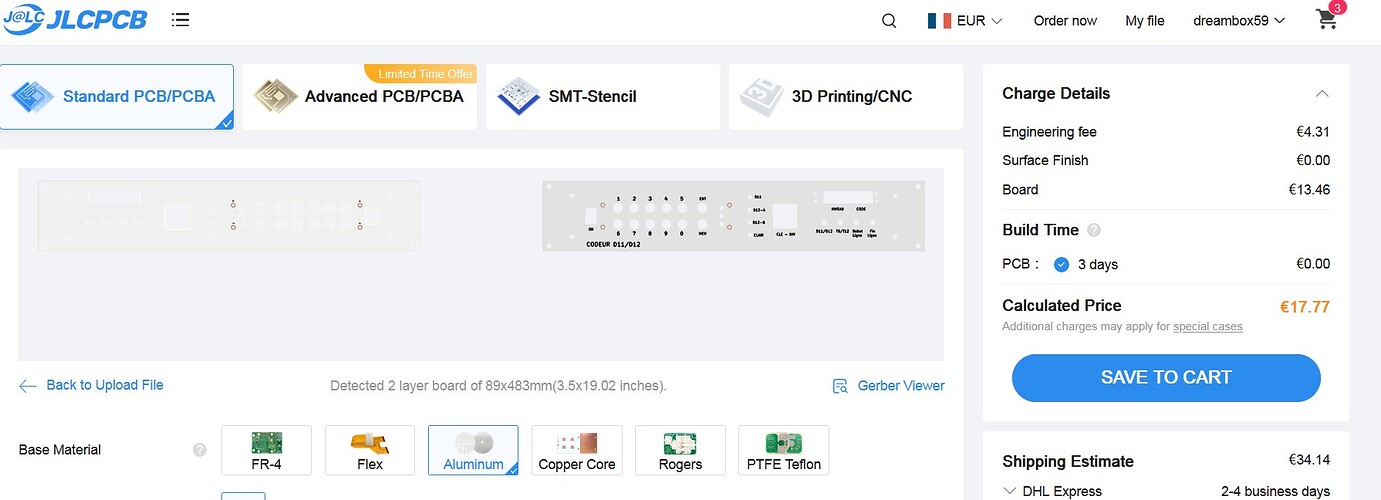1381x500 pixels.
Task: Click the SAVE TO CART button
Action: (1166, 378)
